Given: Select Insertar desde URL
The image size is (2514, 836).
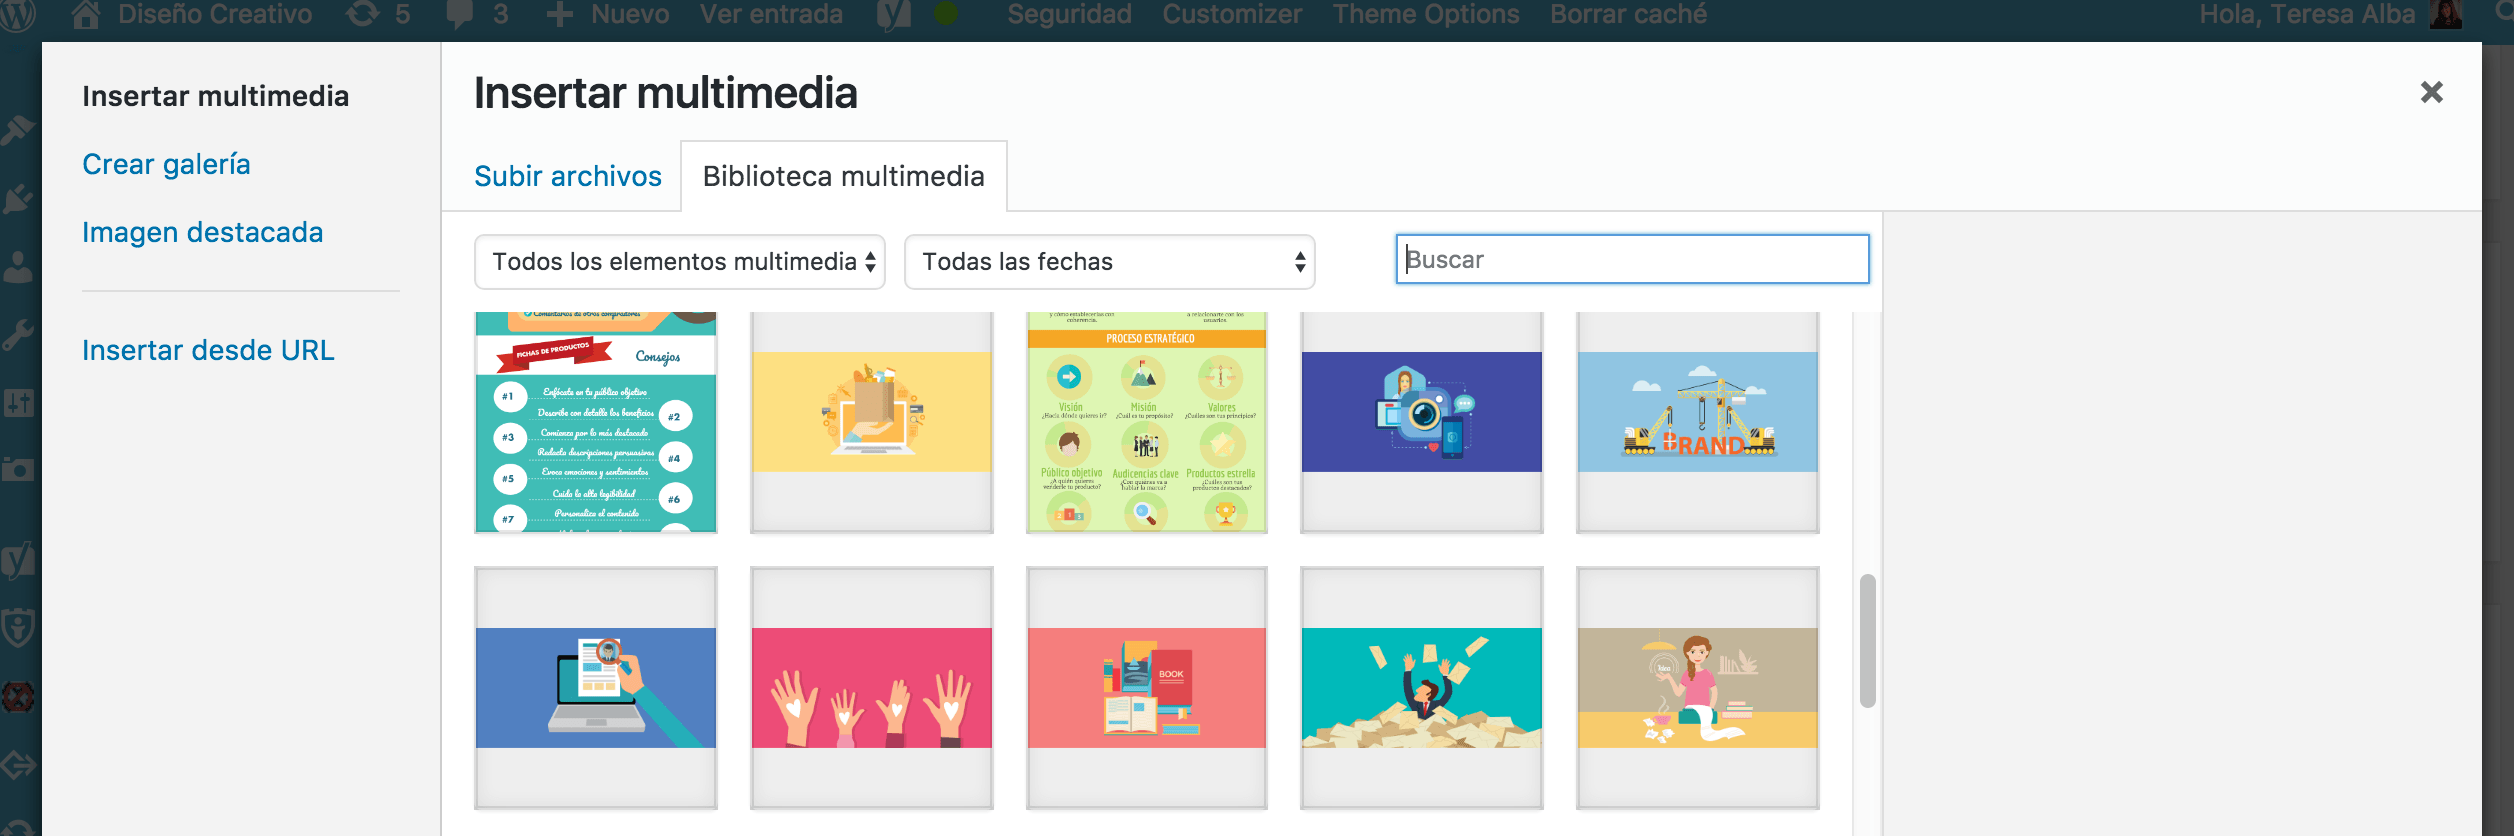Looking at the screenshot, I should pos(208,350).
